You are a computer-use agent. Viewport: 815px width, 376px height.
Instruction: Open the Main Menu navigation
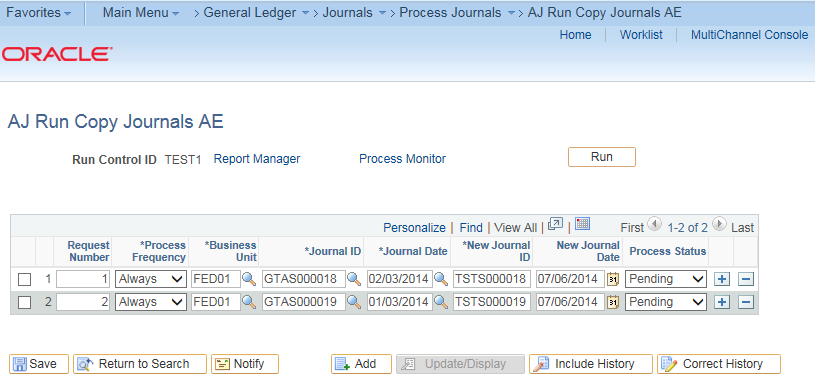(141, 12)
